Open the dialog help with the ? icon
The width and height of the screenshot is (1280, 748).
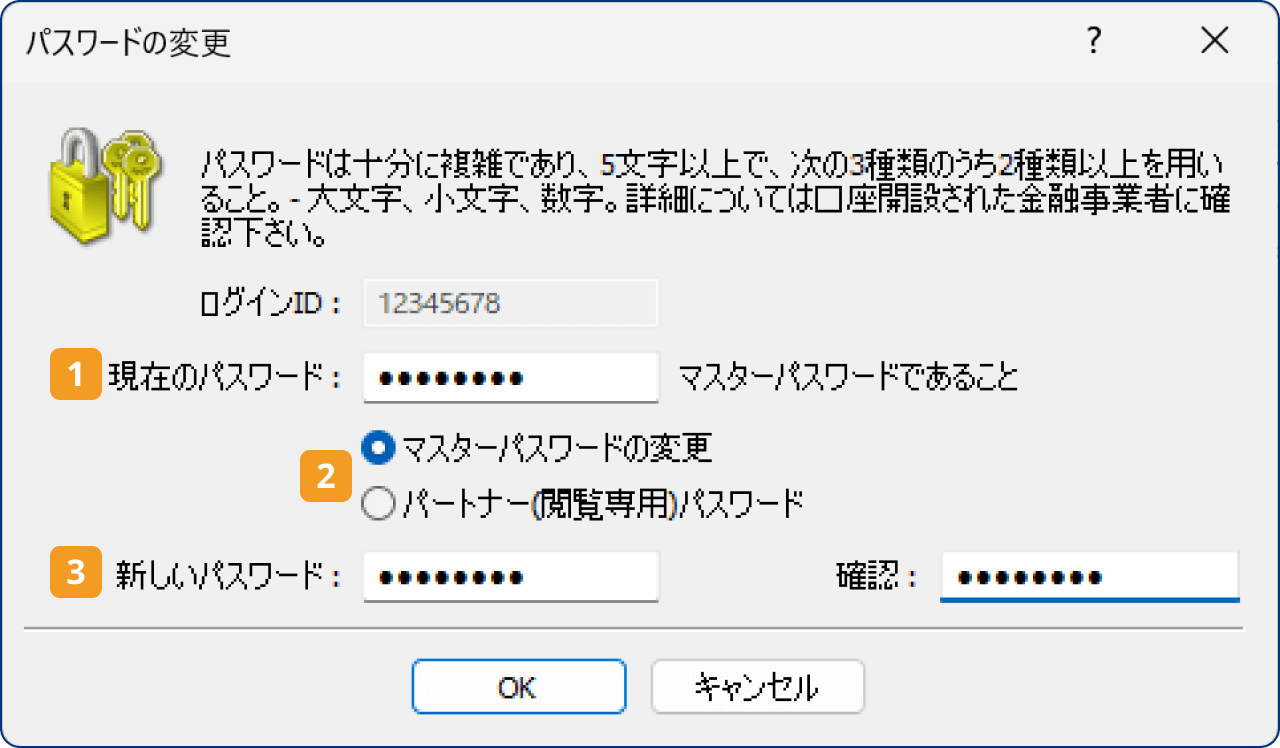coord(1094,42)
